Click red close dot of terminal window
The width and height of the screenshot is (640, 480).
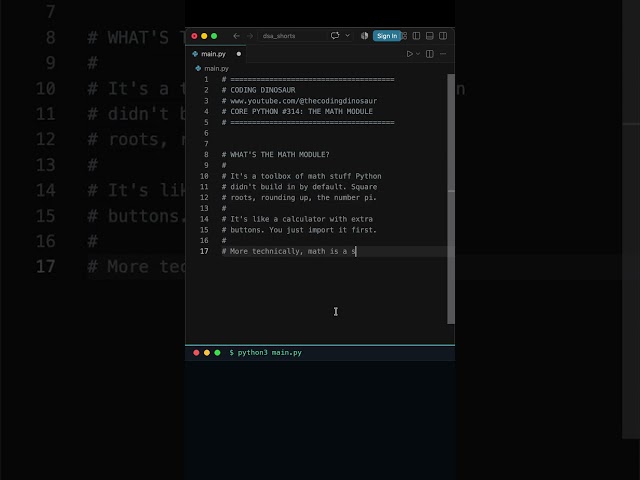(196, 353)
